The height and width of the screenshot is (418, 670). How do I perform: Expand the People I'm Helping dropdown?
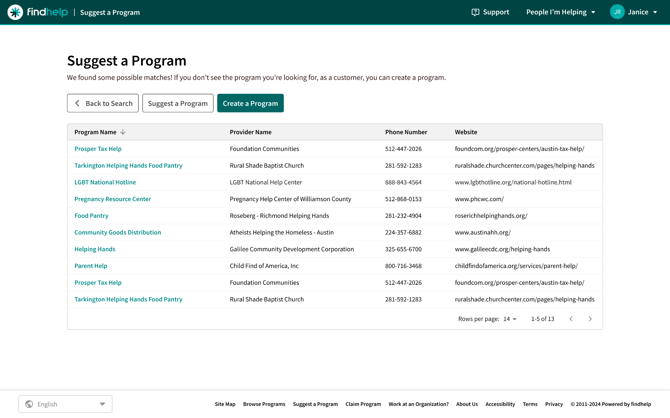[x=560, y=12]
